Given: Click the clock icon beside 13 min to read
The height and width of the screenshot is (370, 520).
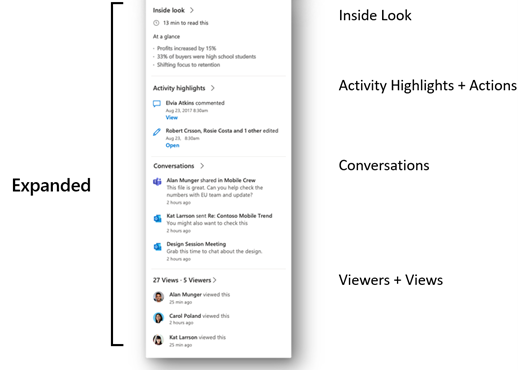Looking at the screenshot, I should [156, 23].
